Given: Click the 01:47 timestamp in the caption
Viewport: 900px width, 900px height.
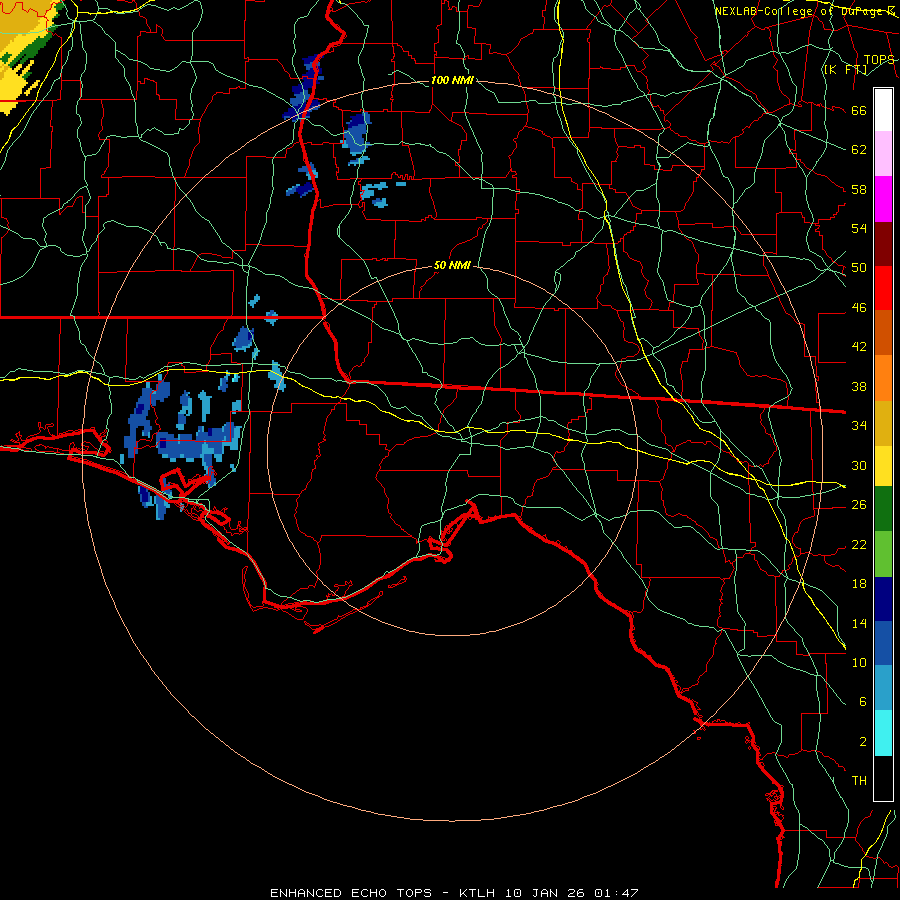Looking at the screenshot, I should coord(616,893).
